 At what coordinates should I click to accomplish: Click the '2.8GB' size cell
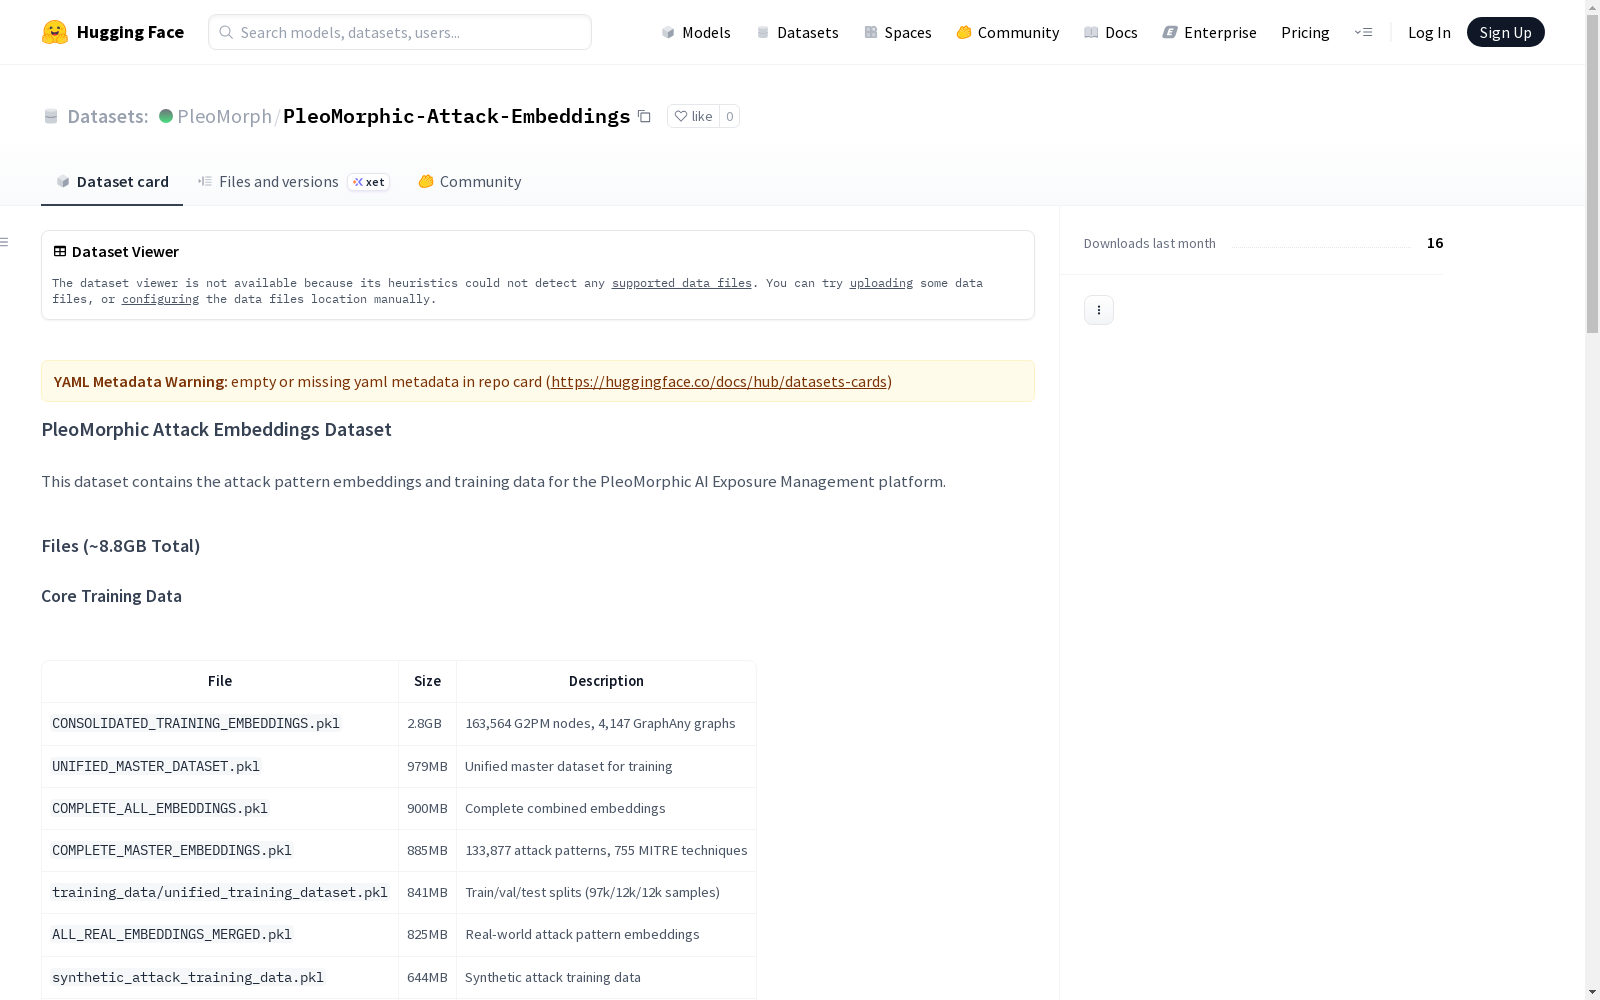point(425,723)
